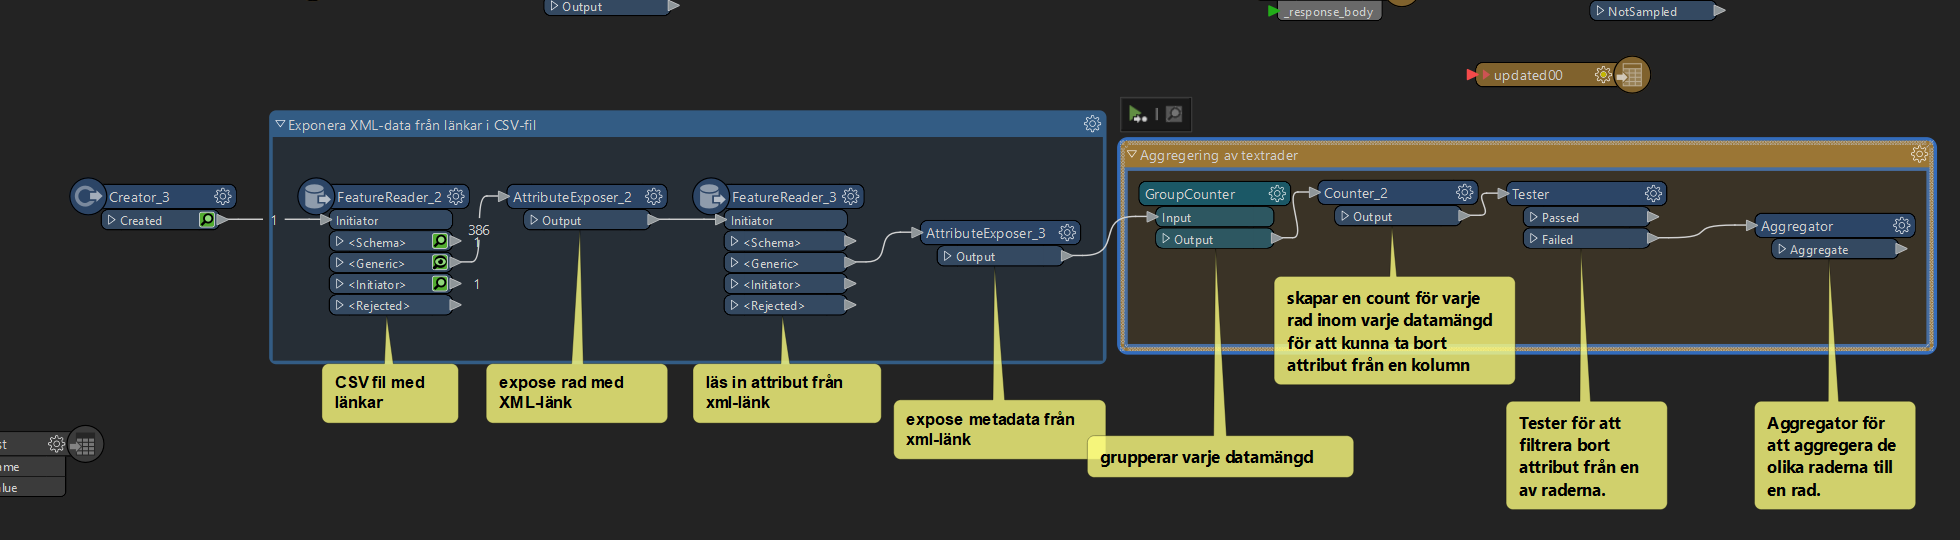
Task: Select the Counter_2 transformer title
Action: coord(1356,193)
